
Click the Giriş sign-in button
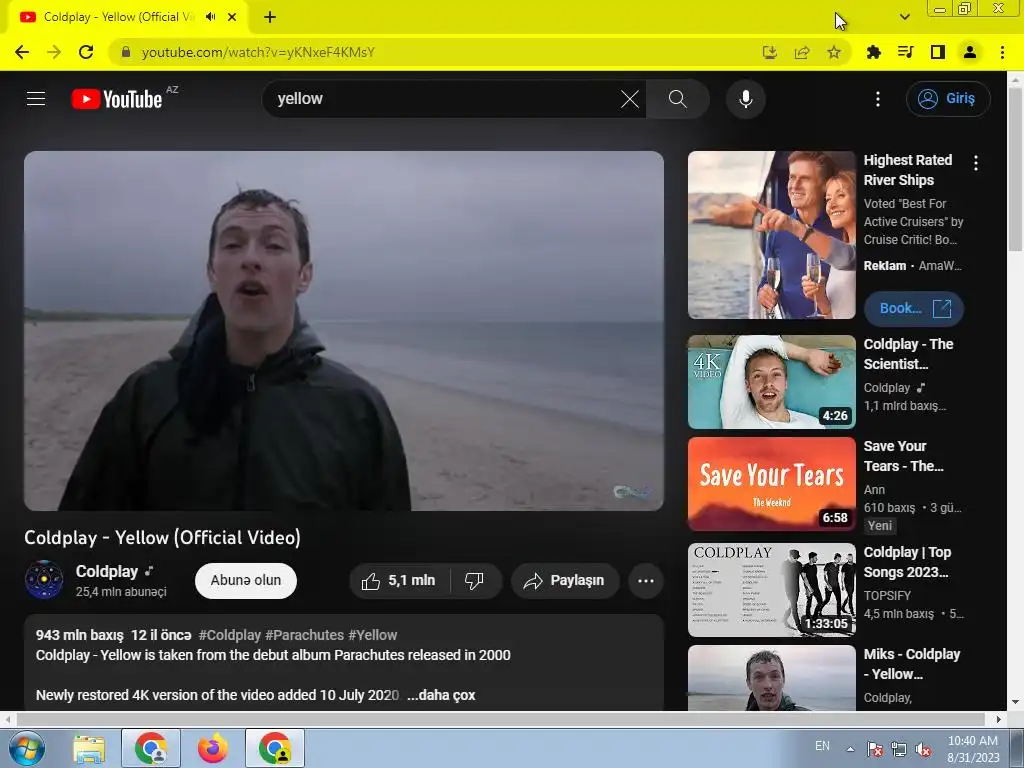point(948,99)
